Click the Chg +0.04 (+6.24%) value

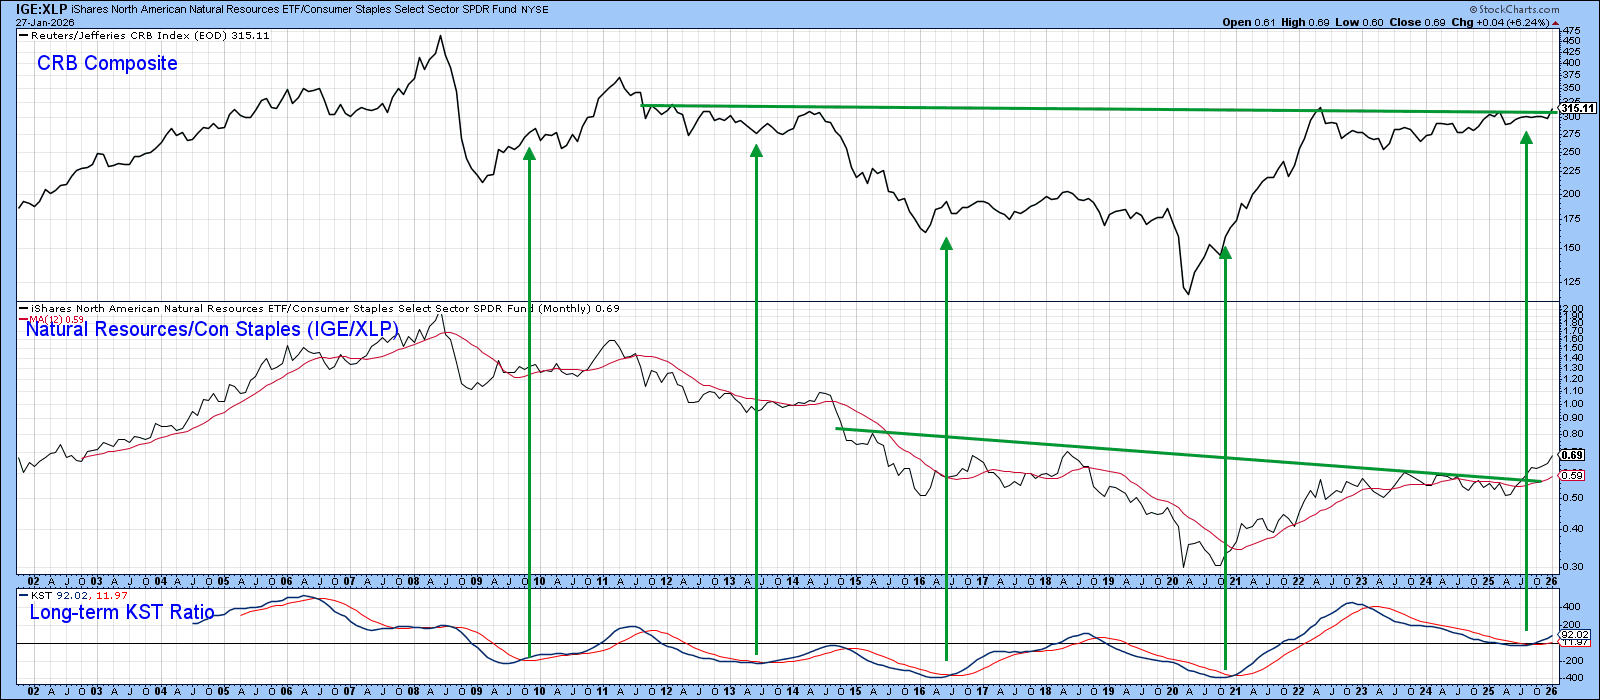click(x=1500, y=22)
